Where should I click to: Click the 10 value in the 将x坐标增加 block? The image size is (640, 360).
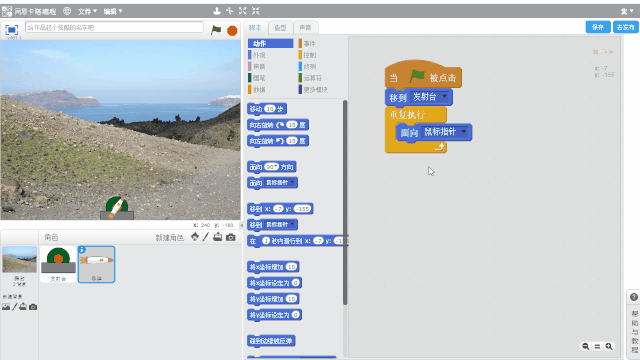[291, 267]
